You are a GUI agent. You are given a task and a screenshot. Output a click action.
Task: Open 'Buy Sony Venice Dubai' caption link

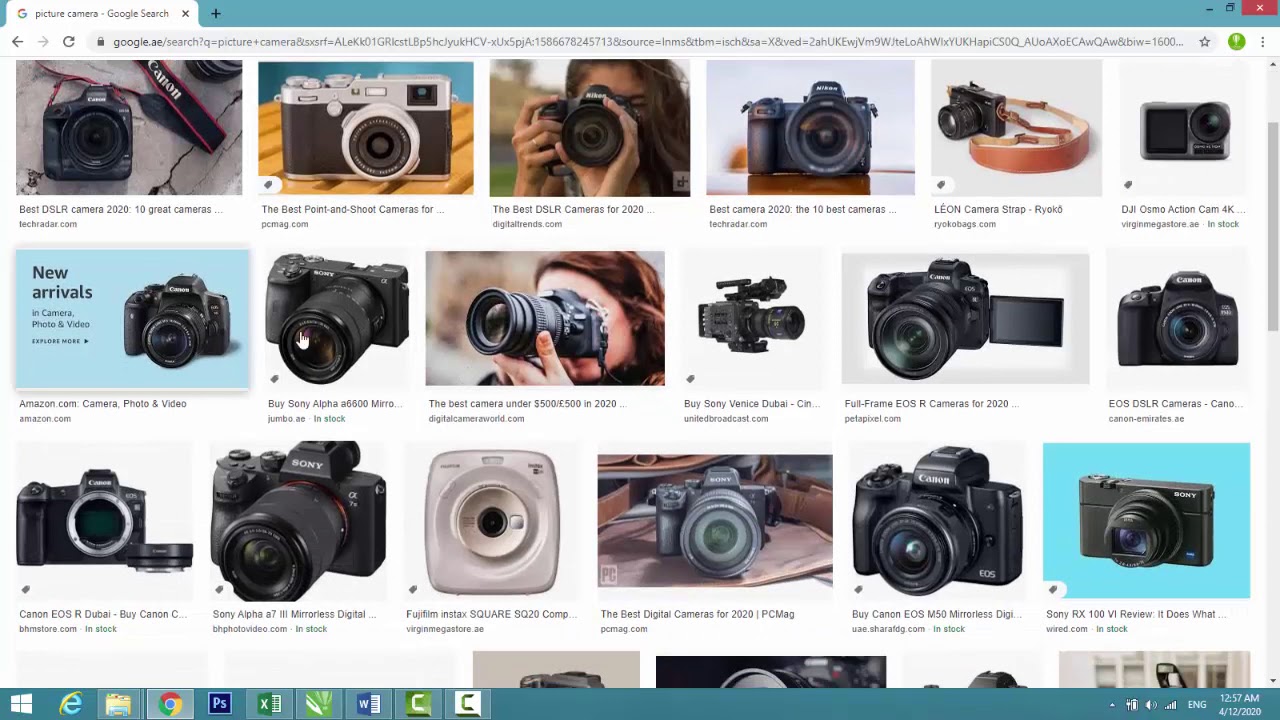[753, 404]
